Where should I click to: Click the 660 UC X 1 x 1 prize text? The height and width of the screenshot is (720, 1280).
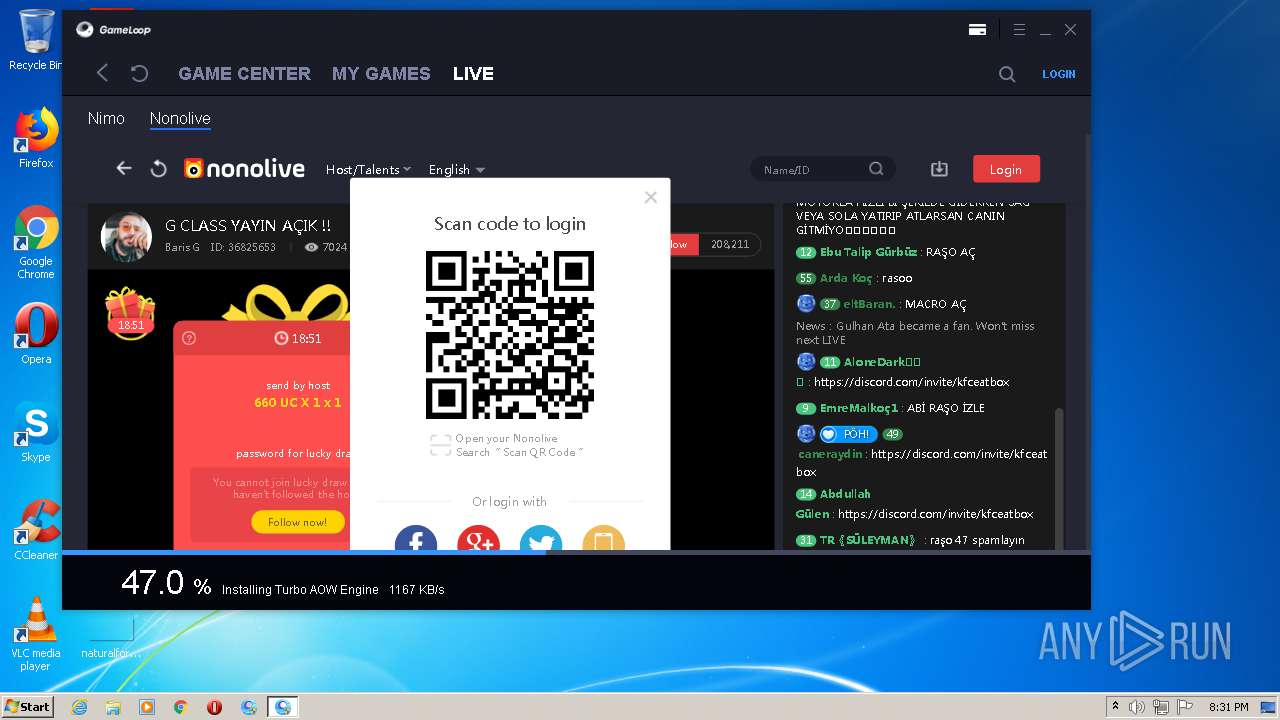click(x=298, y=402)
